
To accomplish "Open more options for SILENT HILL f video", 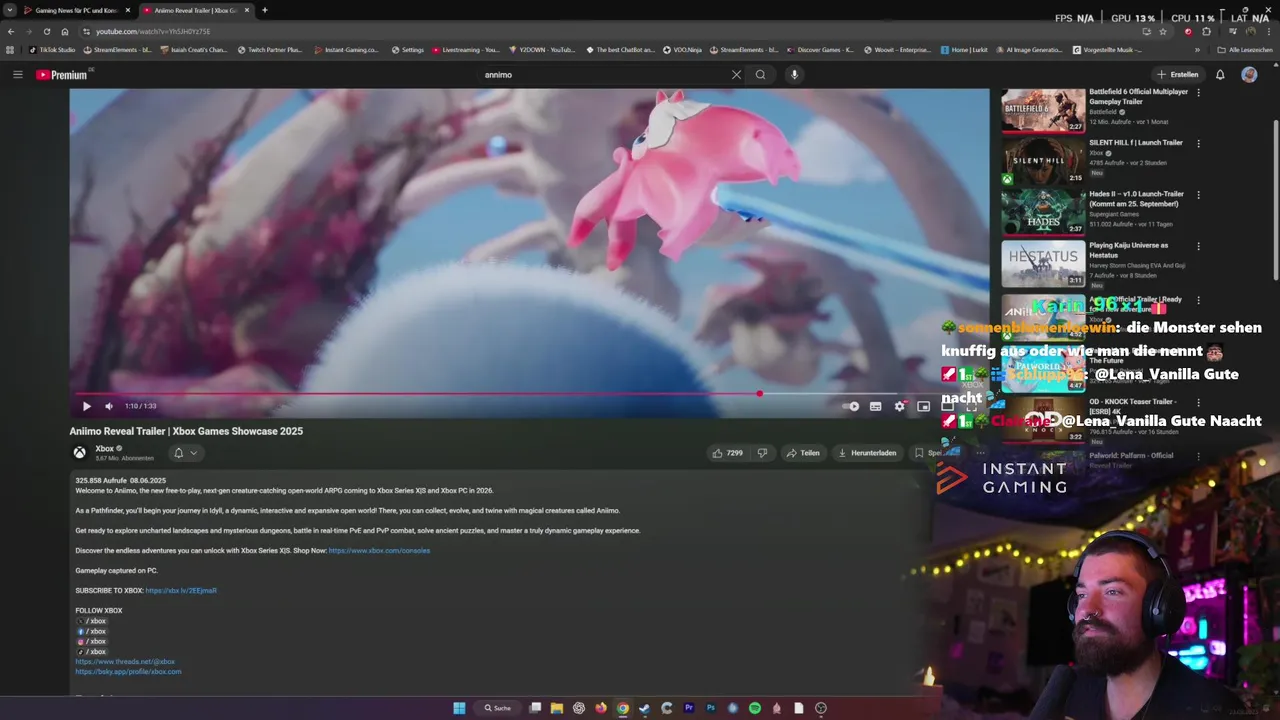I will 1198,144.
